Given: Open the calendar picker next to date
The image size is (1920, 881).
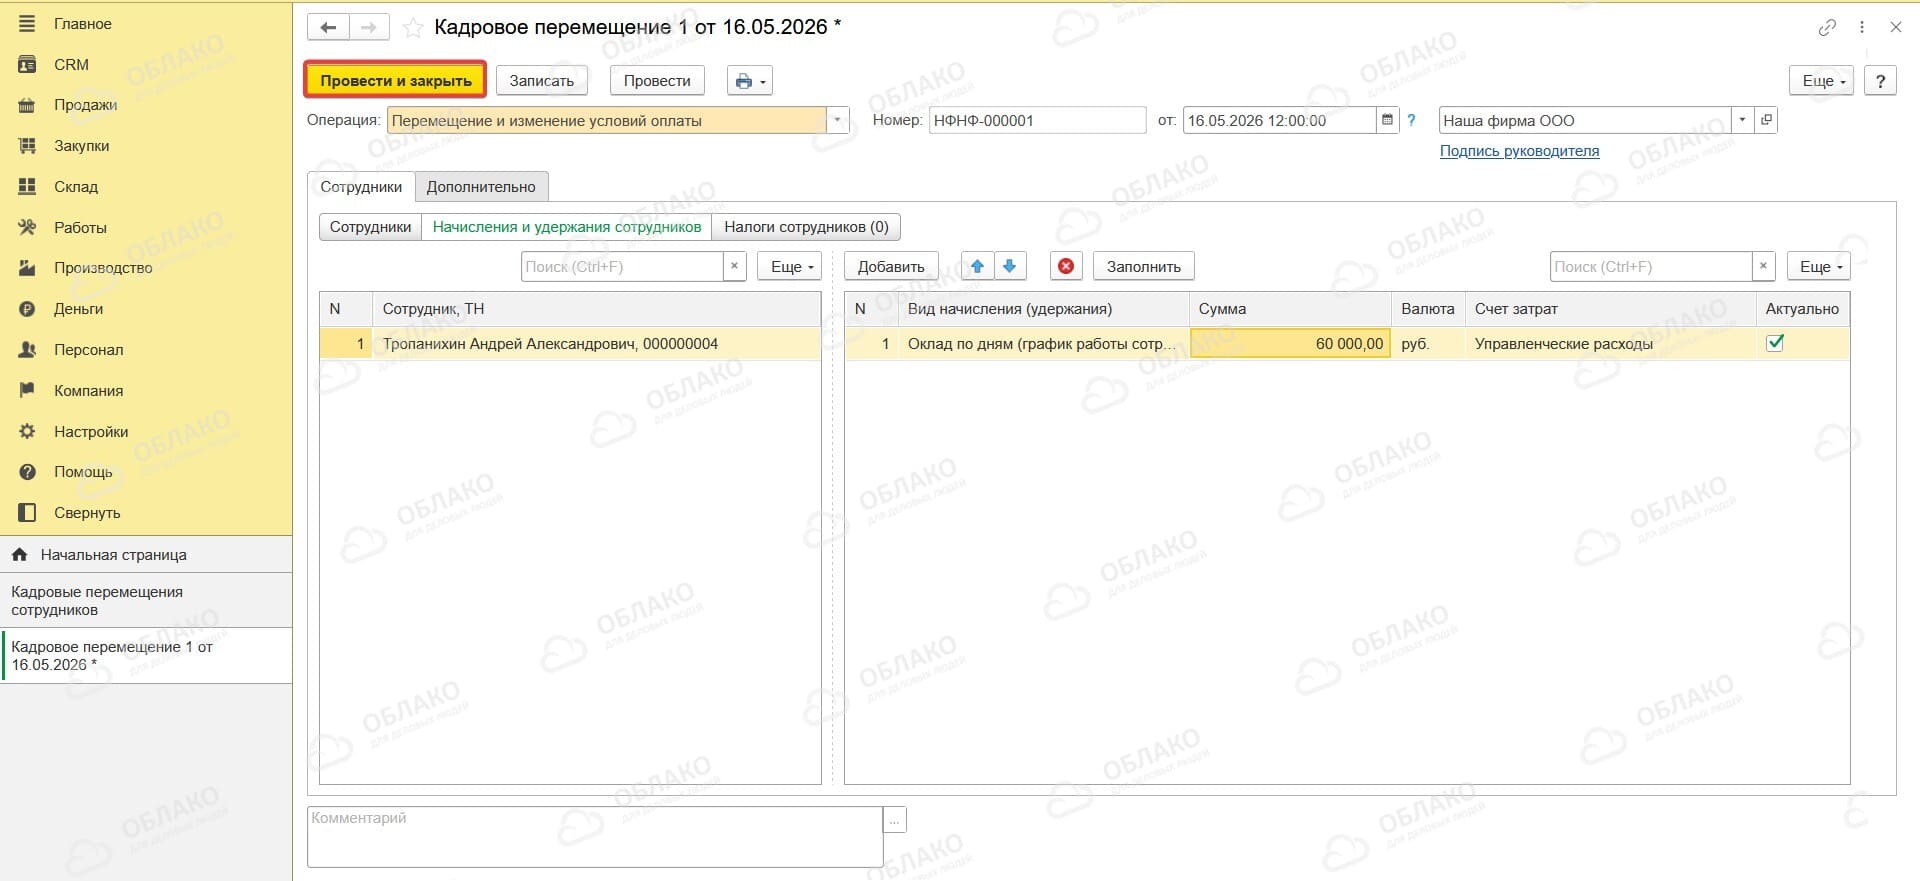Looking at the screenshot, I should pyautogui.click(x=1387, y=120).
